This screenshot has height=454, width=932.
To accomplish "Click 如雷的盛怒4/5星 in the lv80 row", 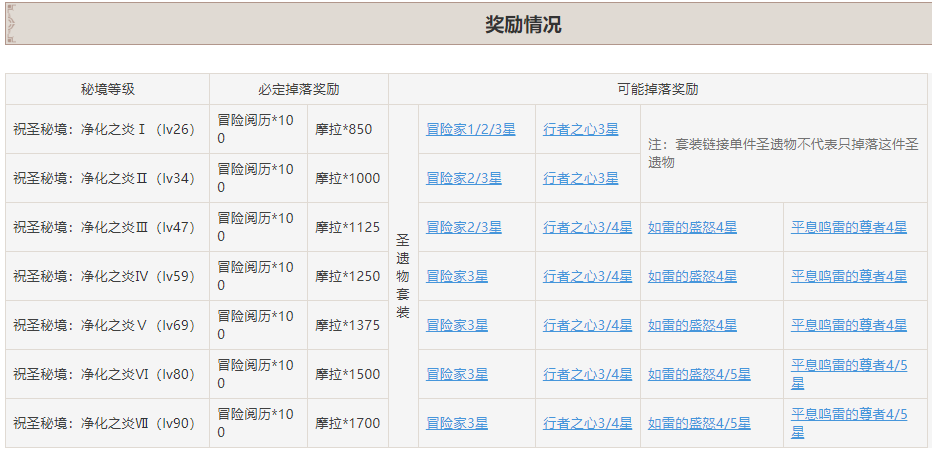I will 699,375.
